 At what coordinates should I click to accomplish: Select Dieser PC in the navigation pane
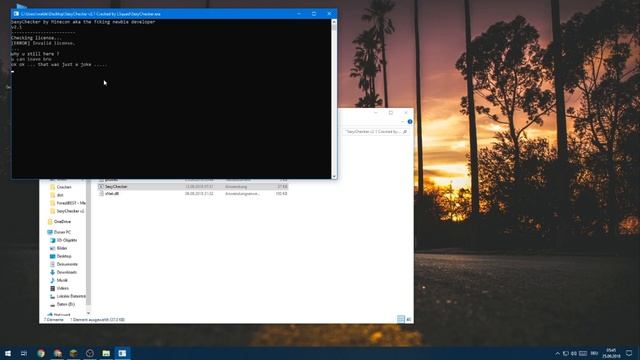pyautogui.click(x=59, y=232)
